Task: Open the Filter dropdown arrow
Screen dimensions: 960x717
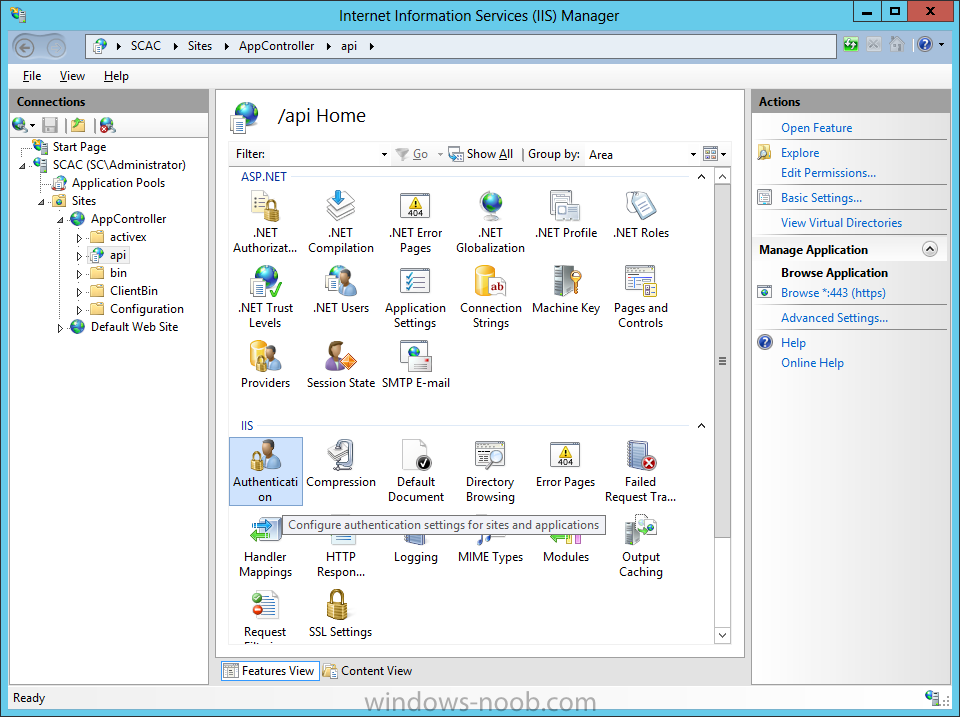Action: (x=384, y=154)
